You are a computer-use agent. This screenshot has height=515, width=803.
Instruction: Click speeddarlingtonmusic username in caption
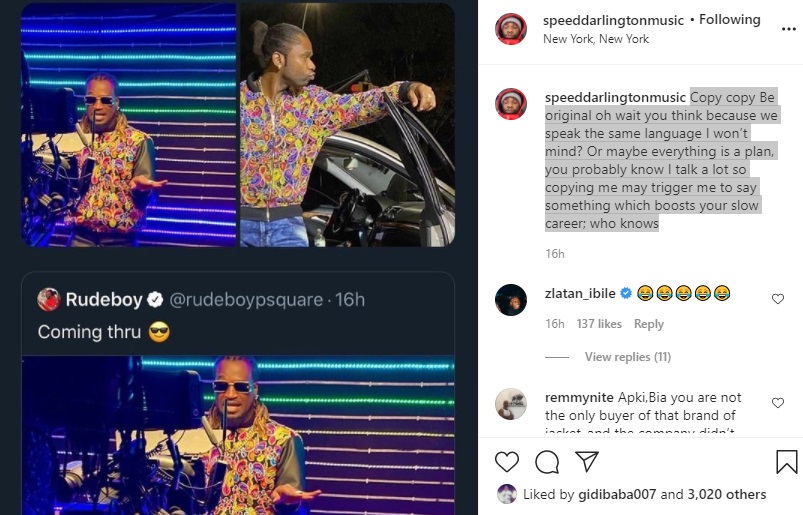point(615,97)
